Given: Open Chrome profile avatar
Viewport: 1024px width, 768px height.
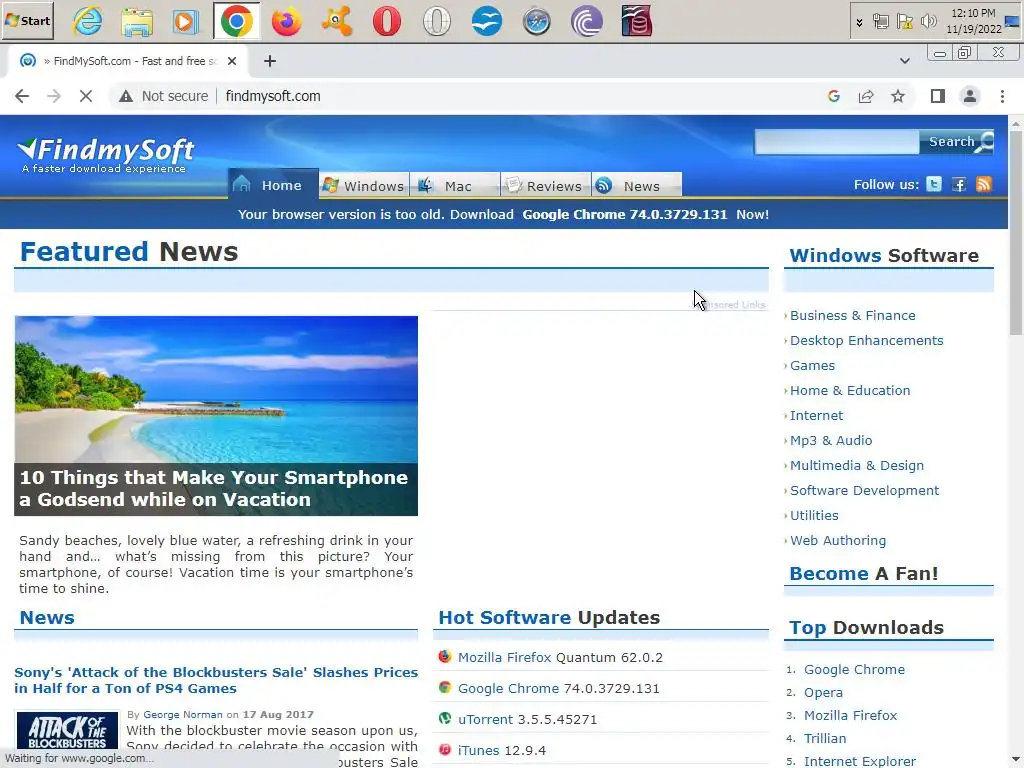Looking at the screenshot, I should (970, 96).
